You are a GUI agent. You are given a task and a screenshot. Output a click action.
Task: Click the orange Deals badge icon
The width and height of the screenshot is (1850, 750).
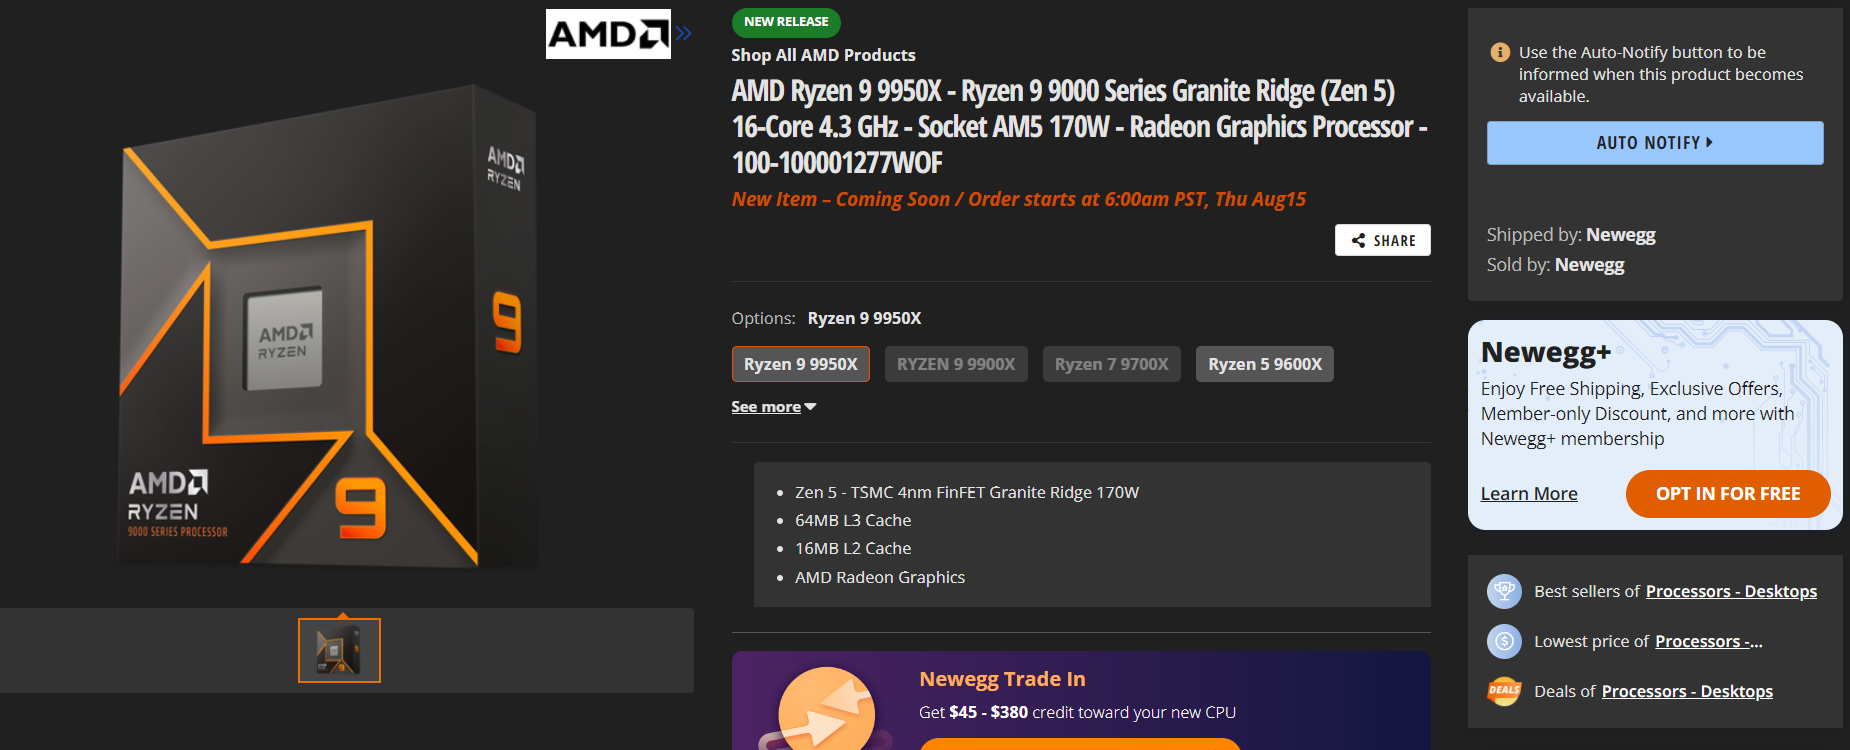tap(1504, 691)
